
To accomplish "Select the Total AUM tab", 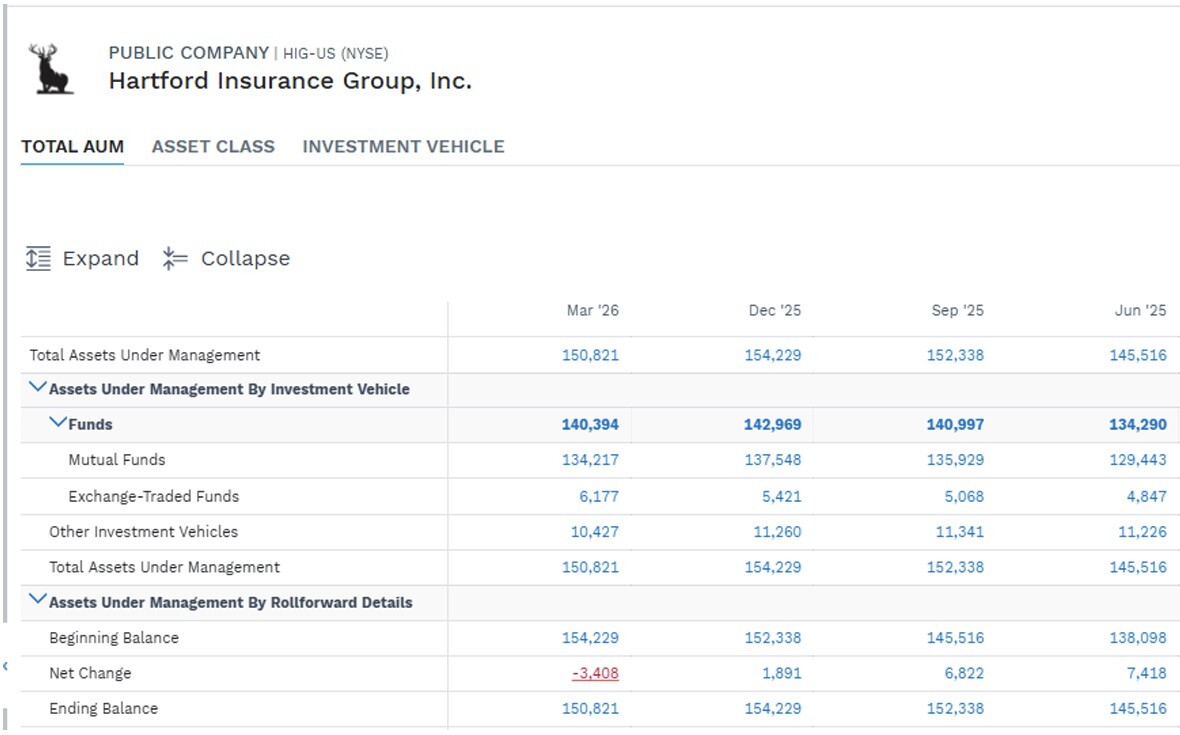I will click(x=72, y=147).
